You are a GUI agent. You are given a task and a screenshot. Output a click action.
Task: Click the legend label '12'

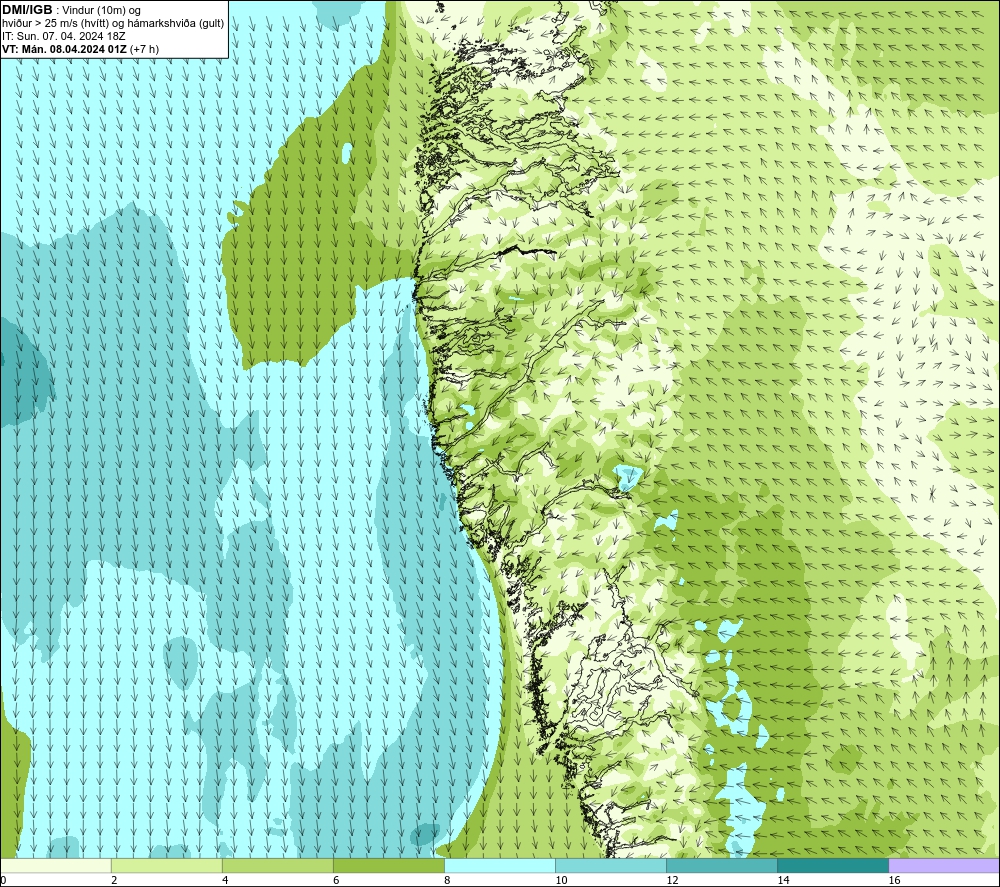[x=672, y=880]
